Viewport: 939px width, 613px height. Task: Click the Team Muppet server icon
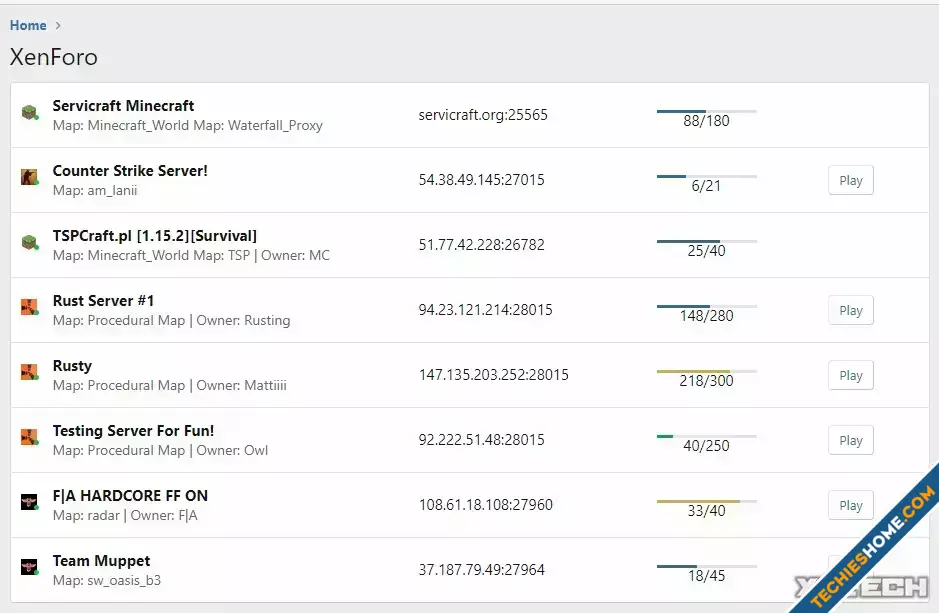pyautogui.click(x=30, y=567)
